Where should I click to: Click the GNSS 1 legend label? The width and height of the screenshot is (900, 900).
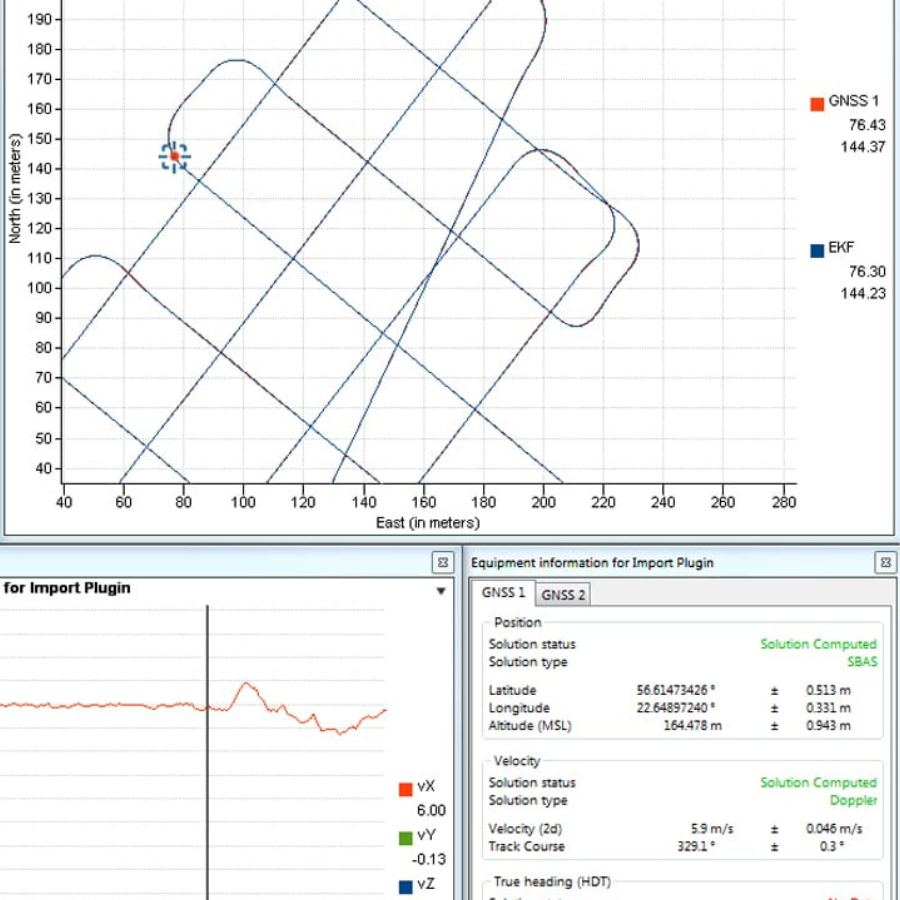tap(853, 101)
